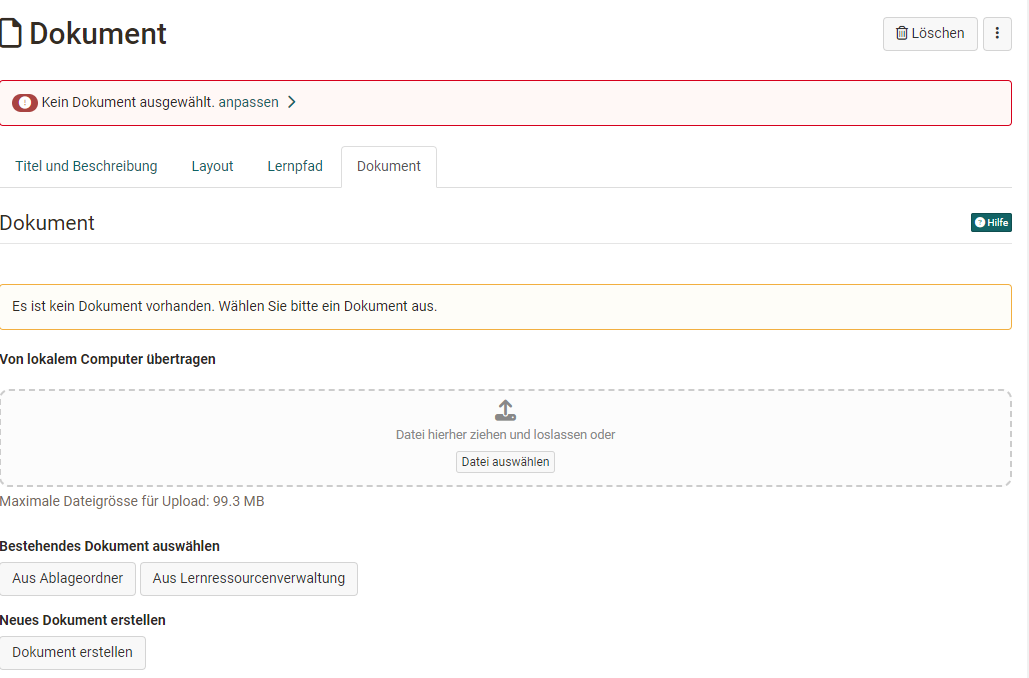1029x678 pixels.
Task: Choose 'Aus Ablageordner' to pick a document
Action: coord(68,578)
